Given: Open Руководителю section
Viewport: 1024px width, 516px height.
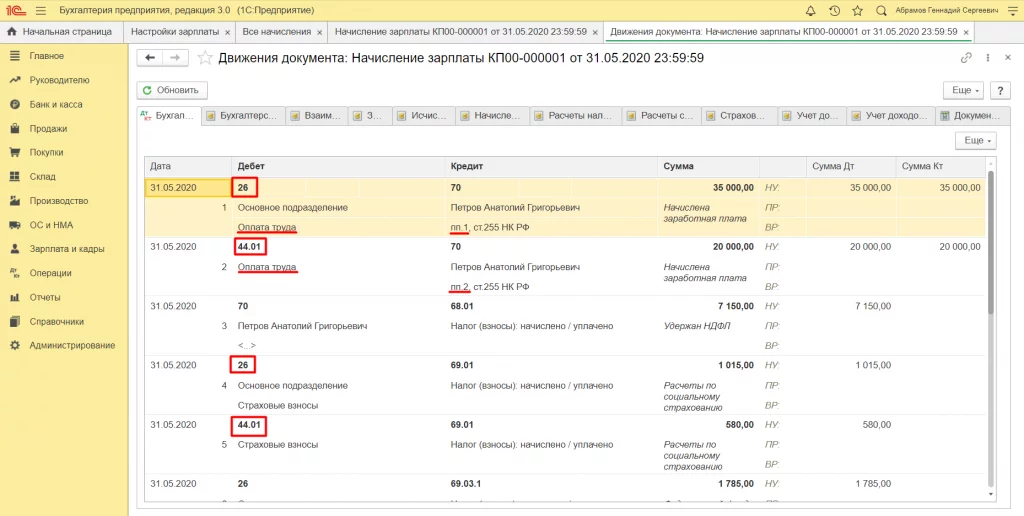Looking at the screenshot, I should click(x=59, y=80).
